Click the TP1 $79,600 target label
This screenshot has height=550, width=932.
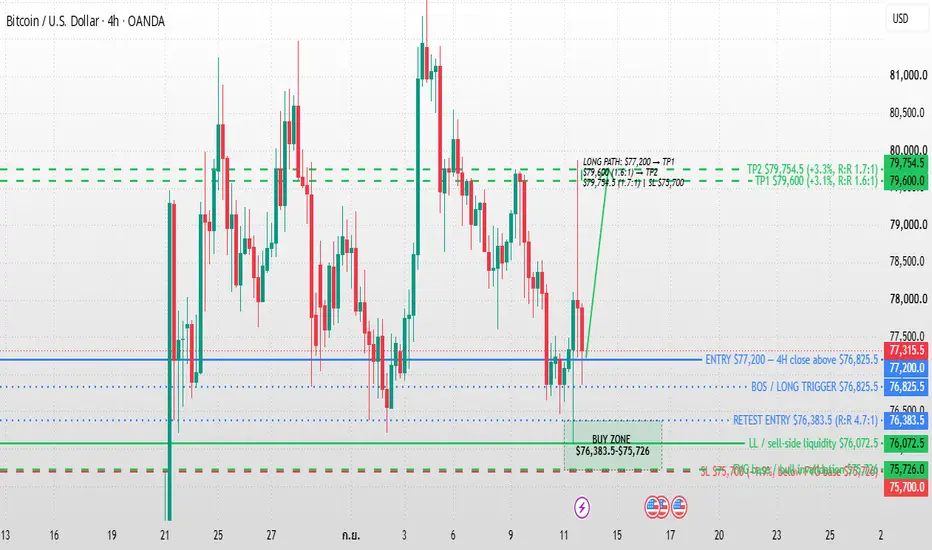click(x=816, y=181)
